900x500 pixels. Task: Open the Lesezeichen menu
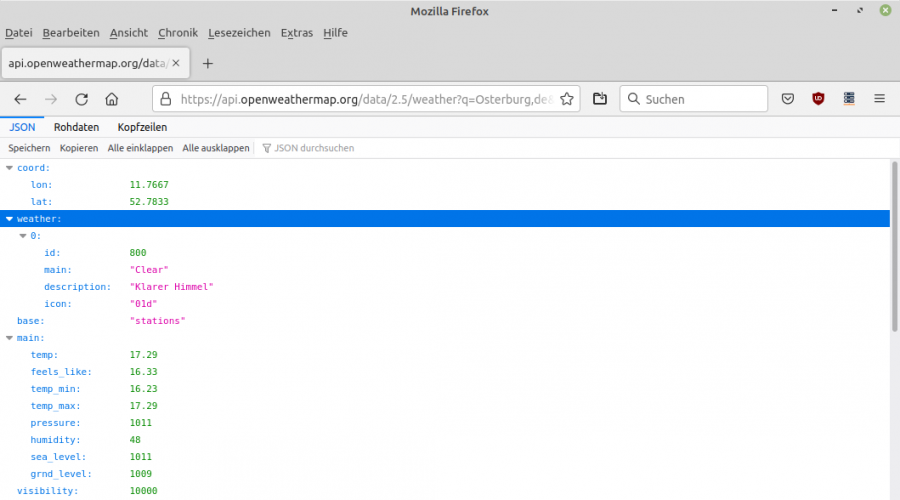[x=239, y=33]
